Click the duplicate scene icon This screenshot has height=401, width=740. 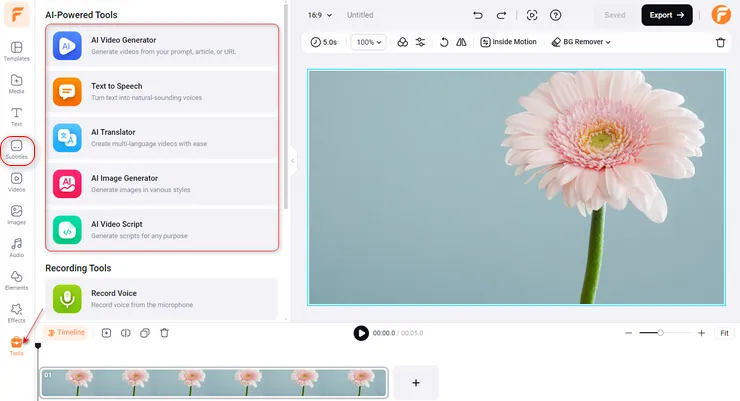tap(145, 333)
